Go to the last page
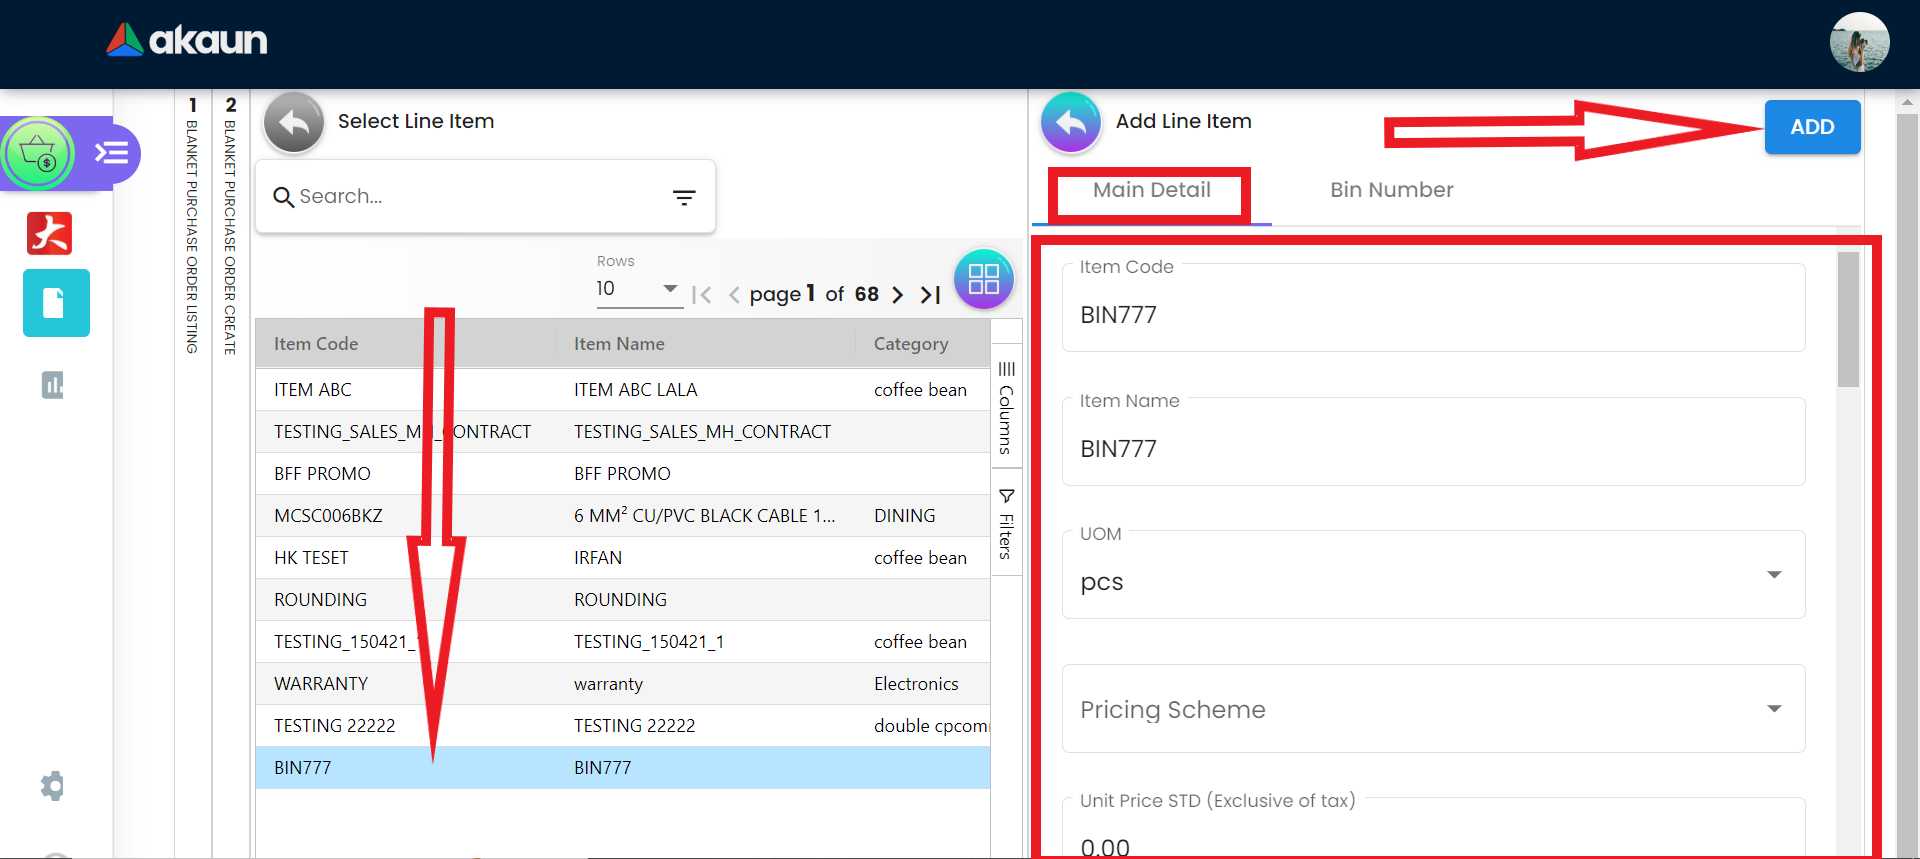1920x859 pixels. tap(931, 295)
